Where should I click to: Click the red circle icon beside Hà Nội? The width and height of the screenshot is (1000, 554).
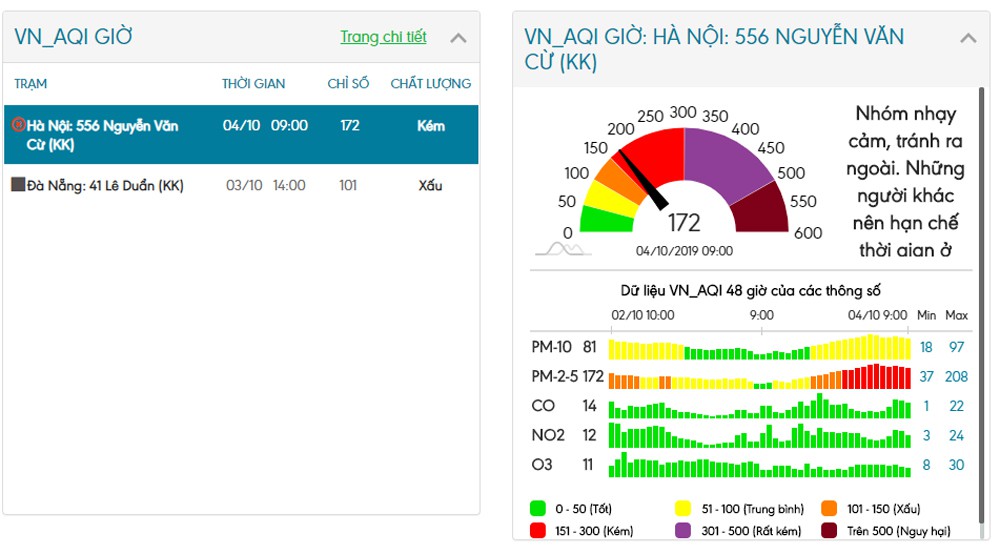click(18, 124)
